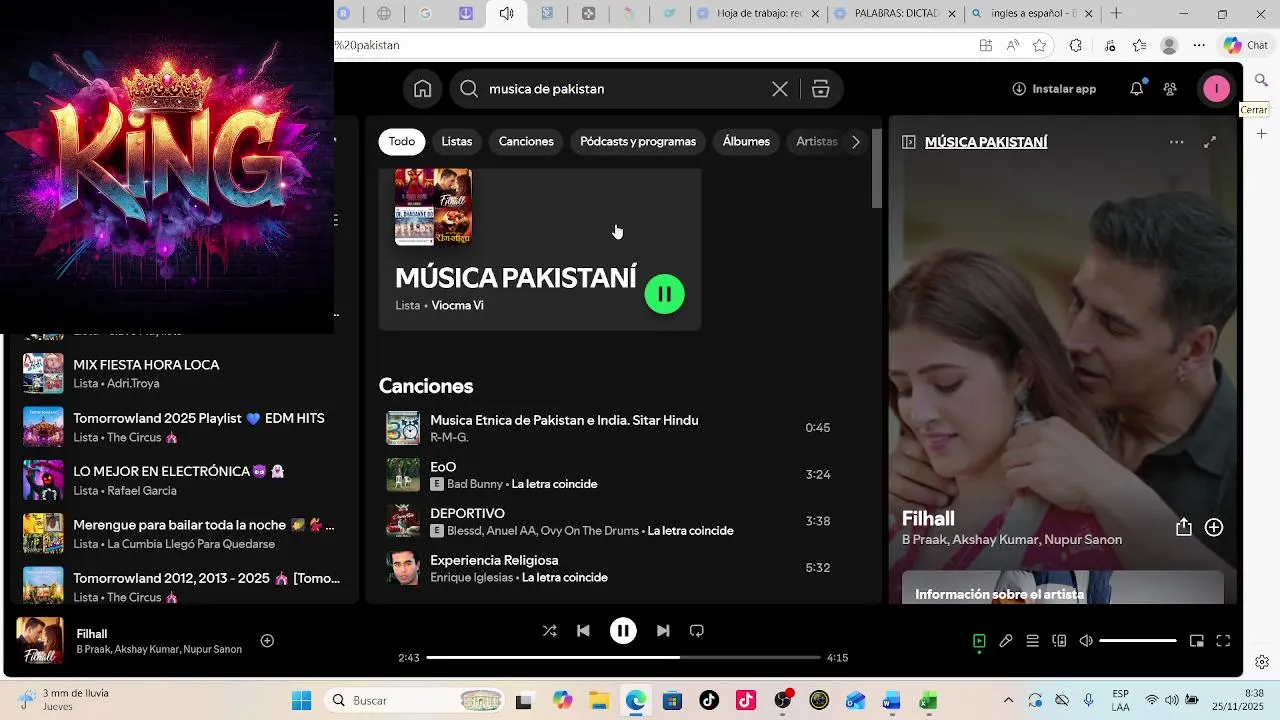Click the results vertical scrollbar

coord(877,170)
